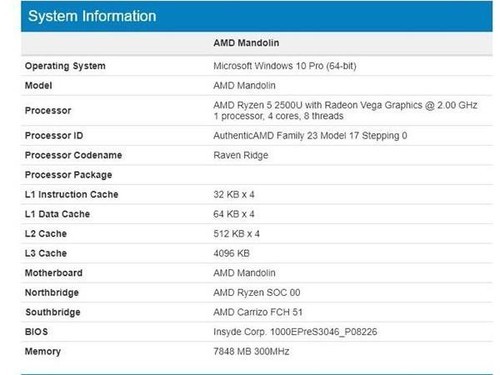
Task: Click the Southbridge row label
Action: 53,313
